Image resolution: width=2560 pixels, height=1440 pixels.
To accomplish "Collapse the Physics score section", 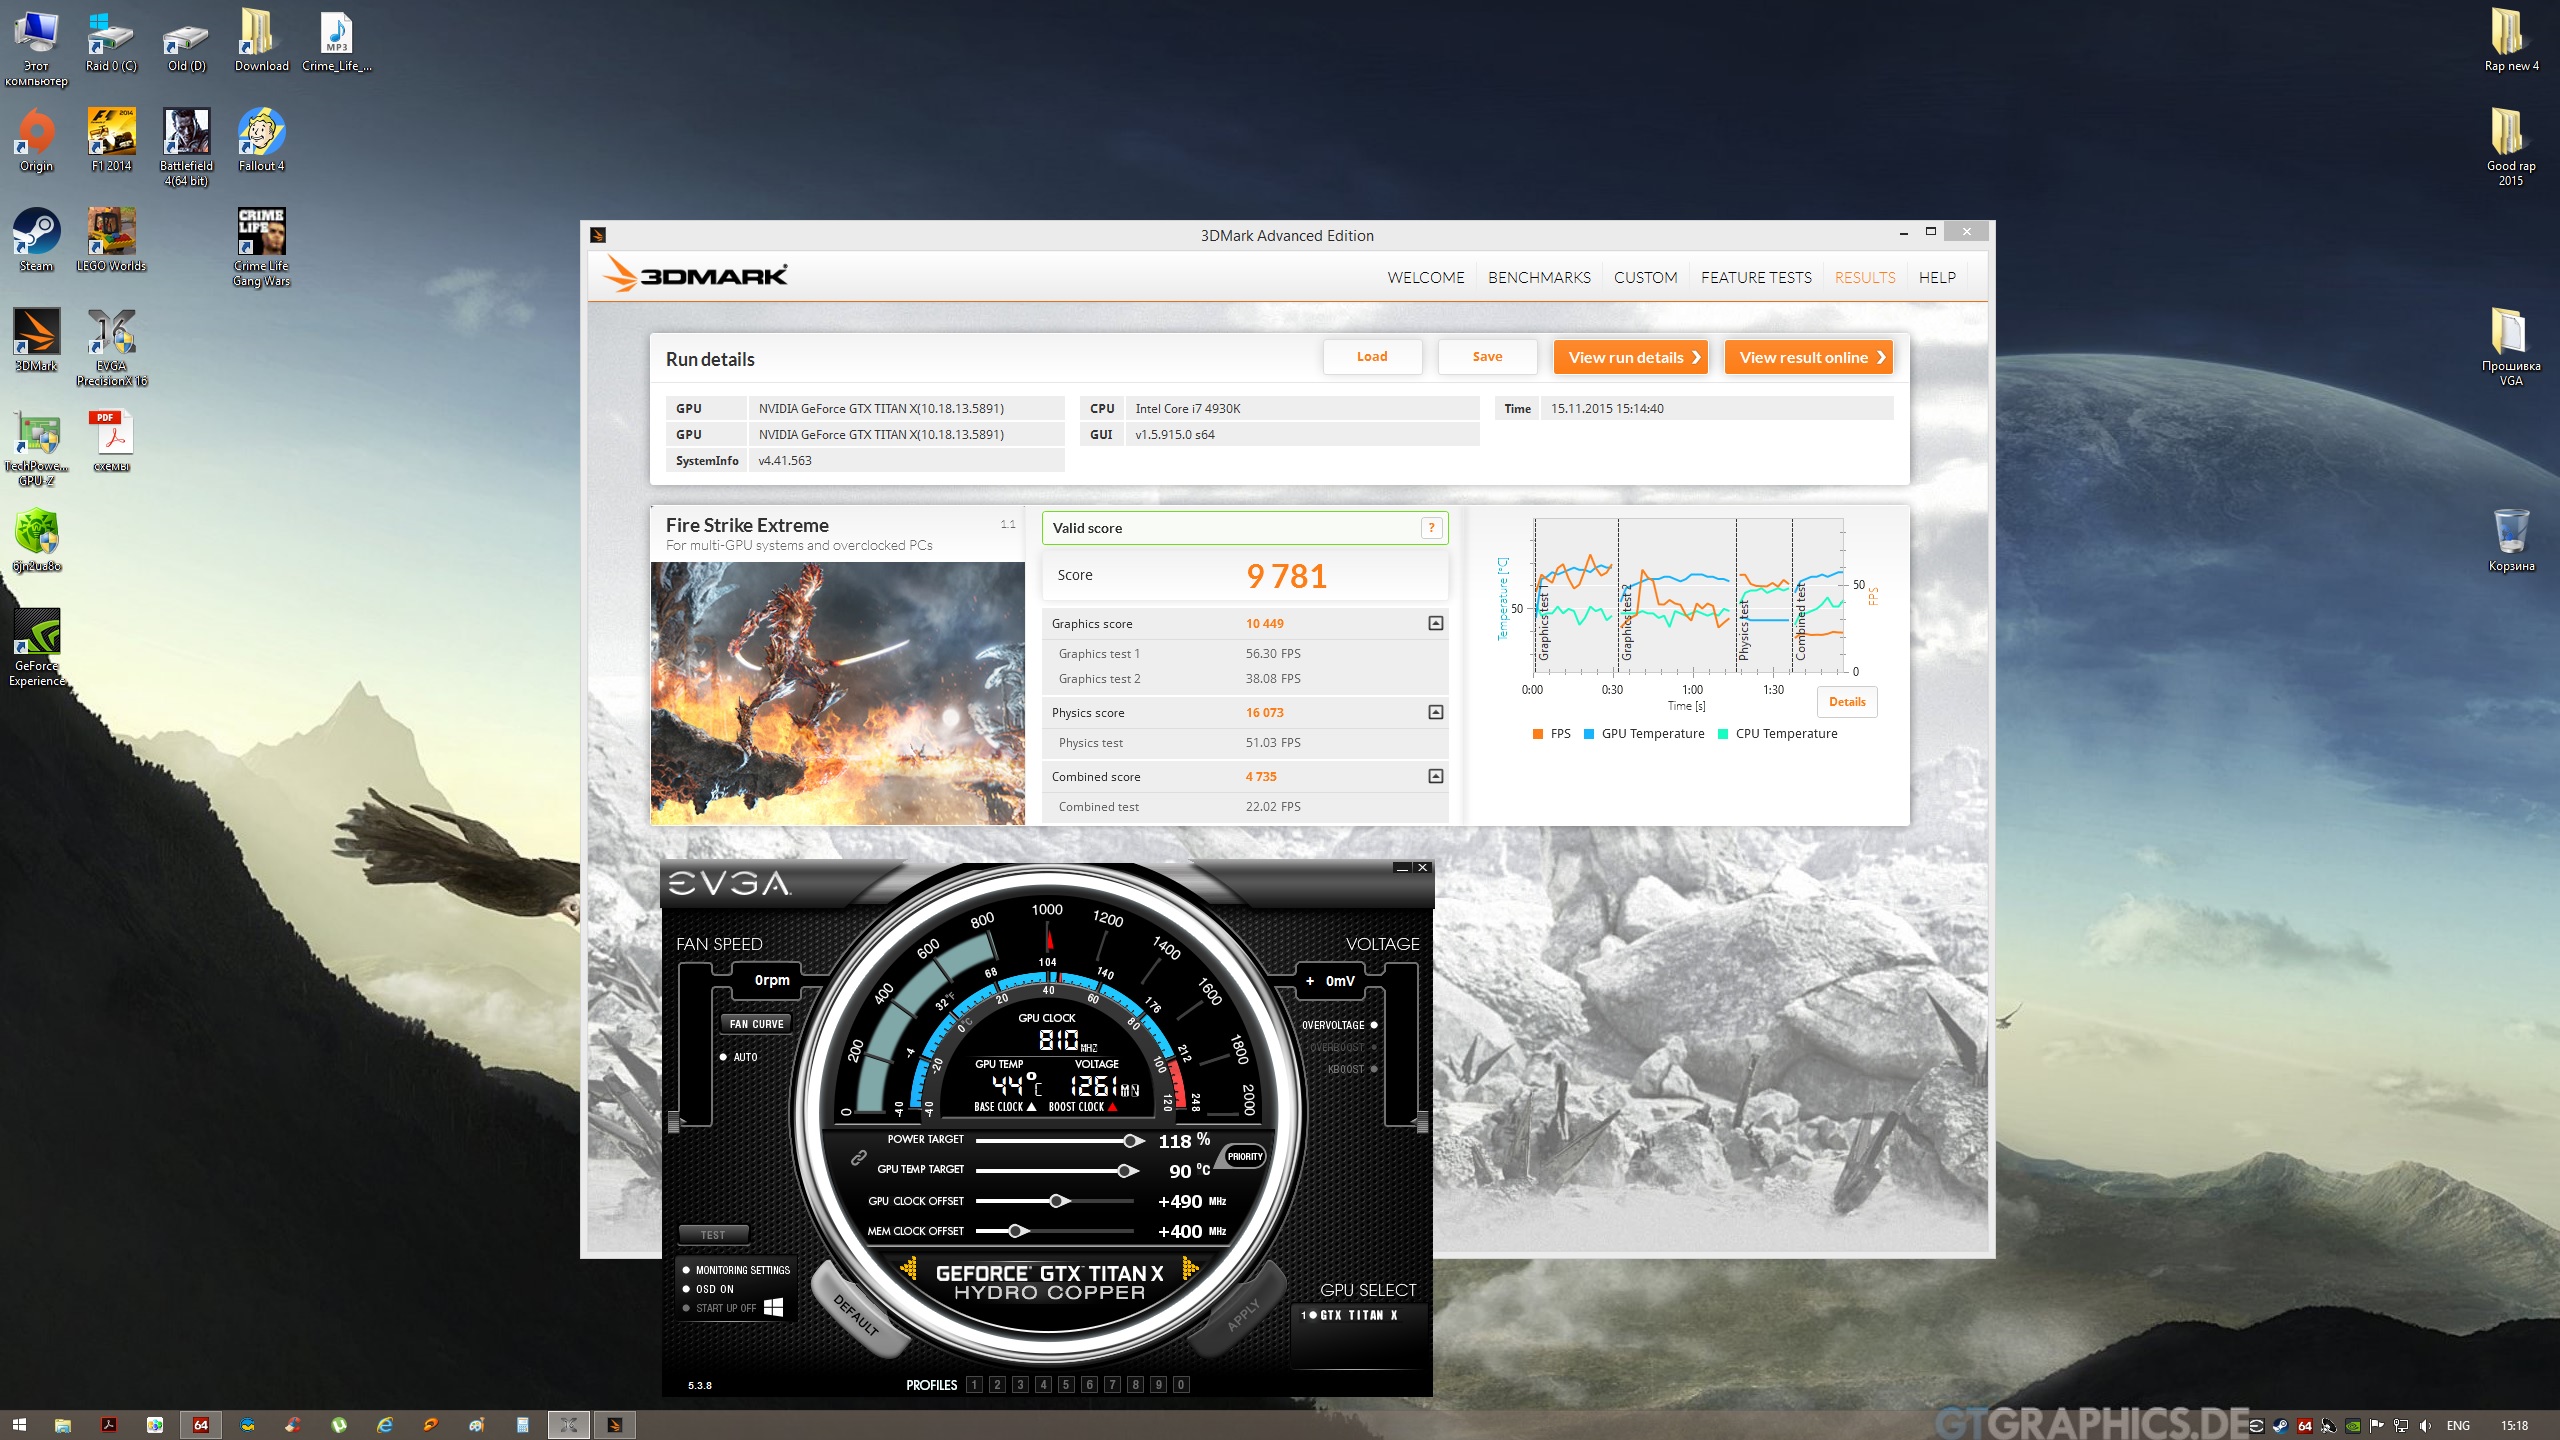I will (1435, 712).
